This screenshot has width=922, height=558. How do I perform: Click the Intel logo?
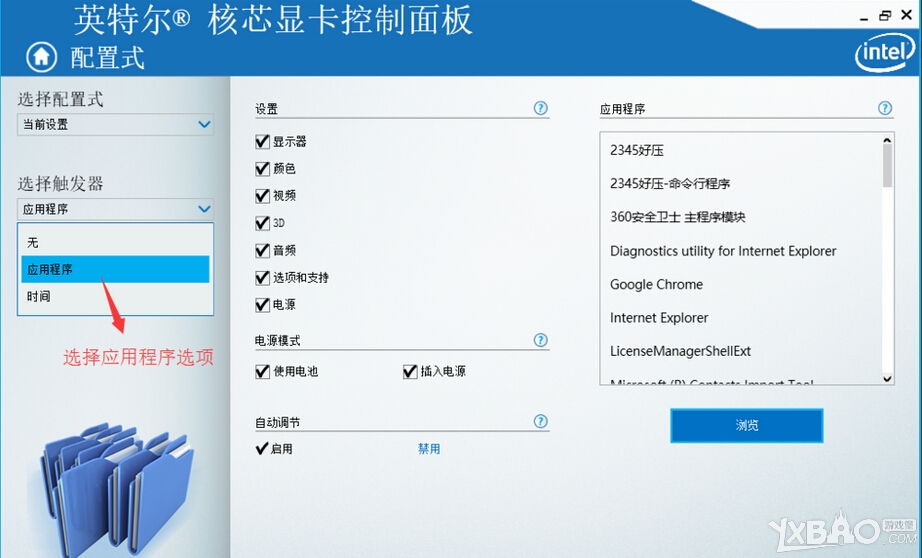coord(886,53)
